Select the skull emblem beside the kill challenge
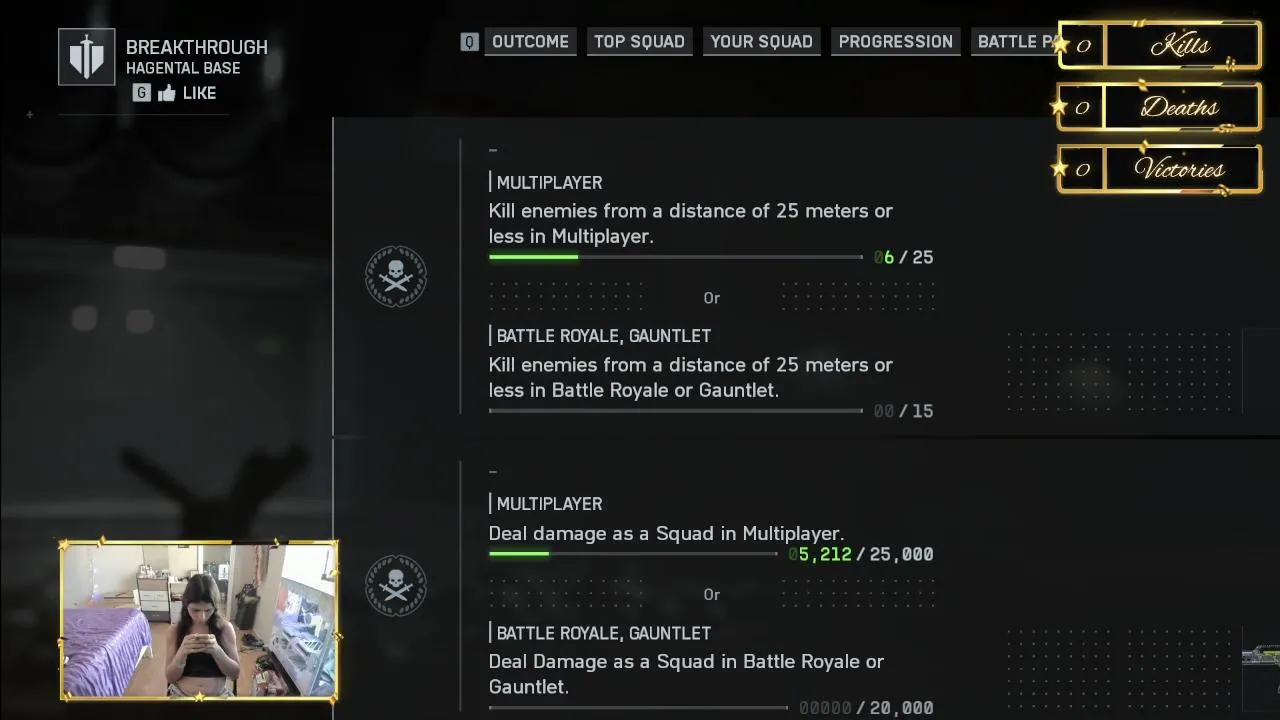Image resolution: width=1280 pixels, height=720 pixels. click(396, 277)
